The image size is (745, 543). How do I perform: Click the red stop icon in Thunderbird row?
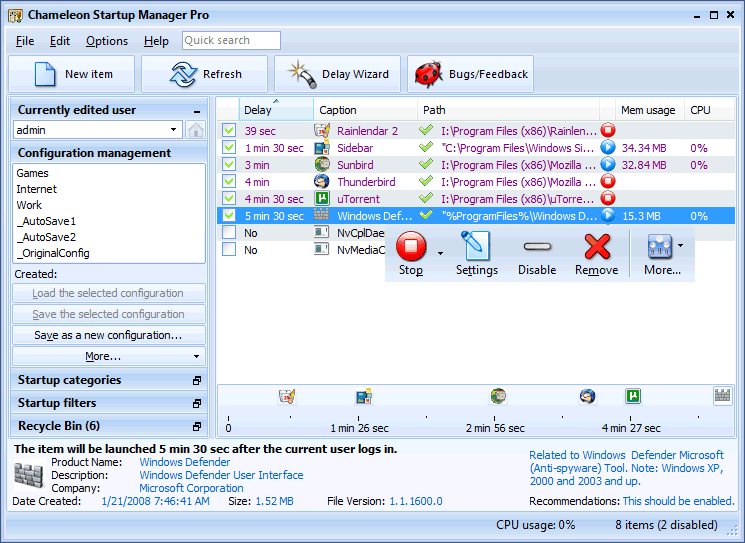tap(608, 181)
